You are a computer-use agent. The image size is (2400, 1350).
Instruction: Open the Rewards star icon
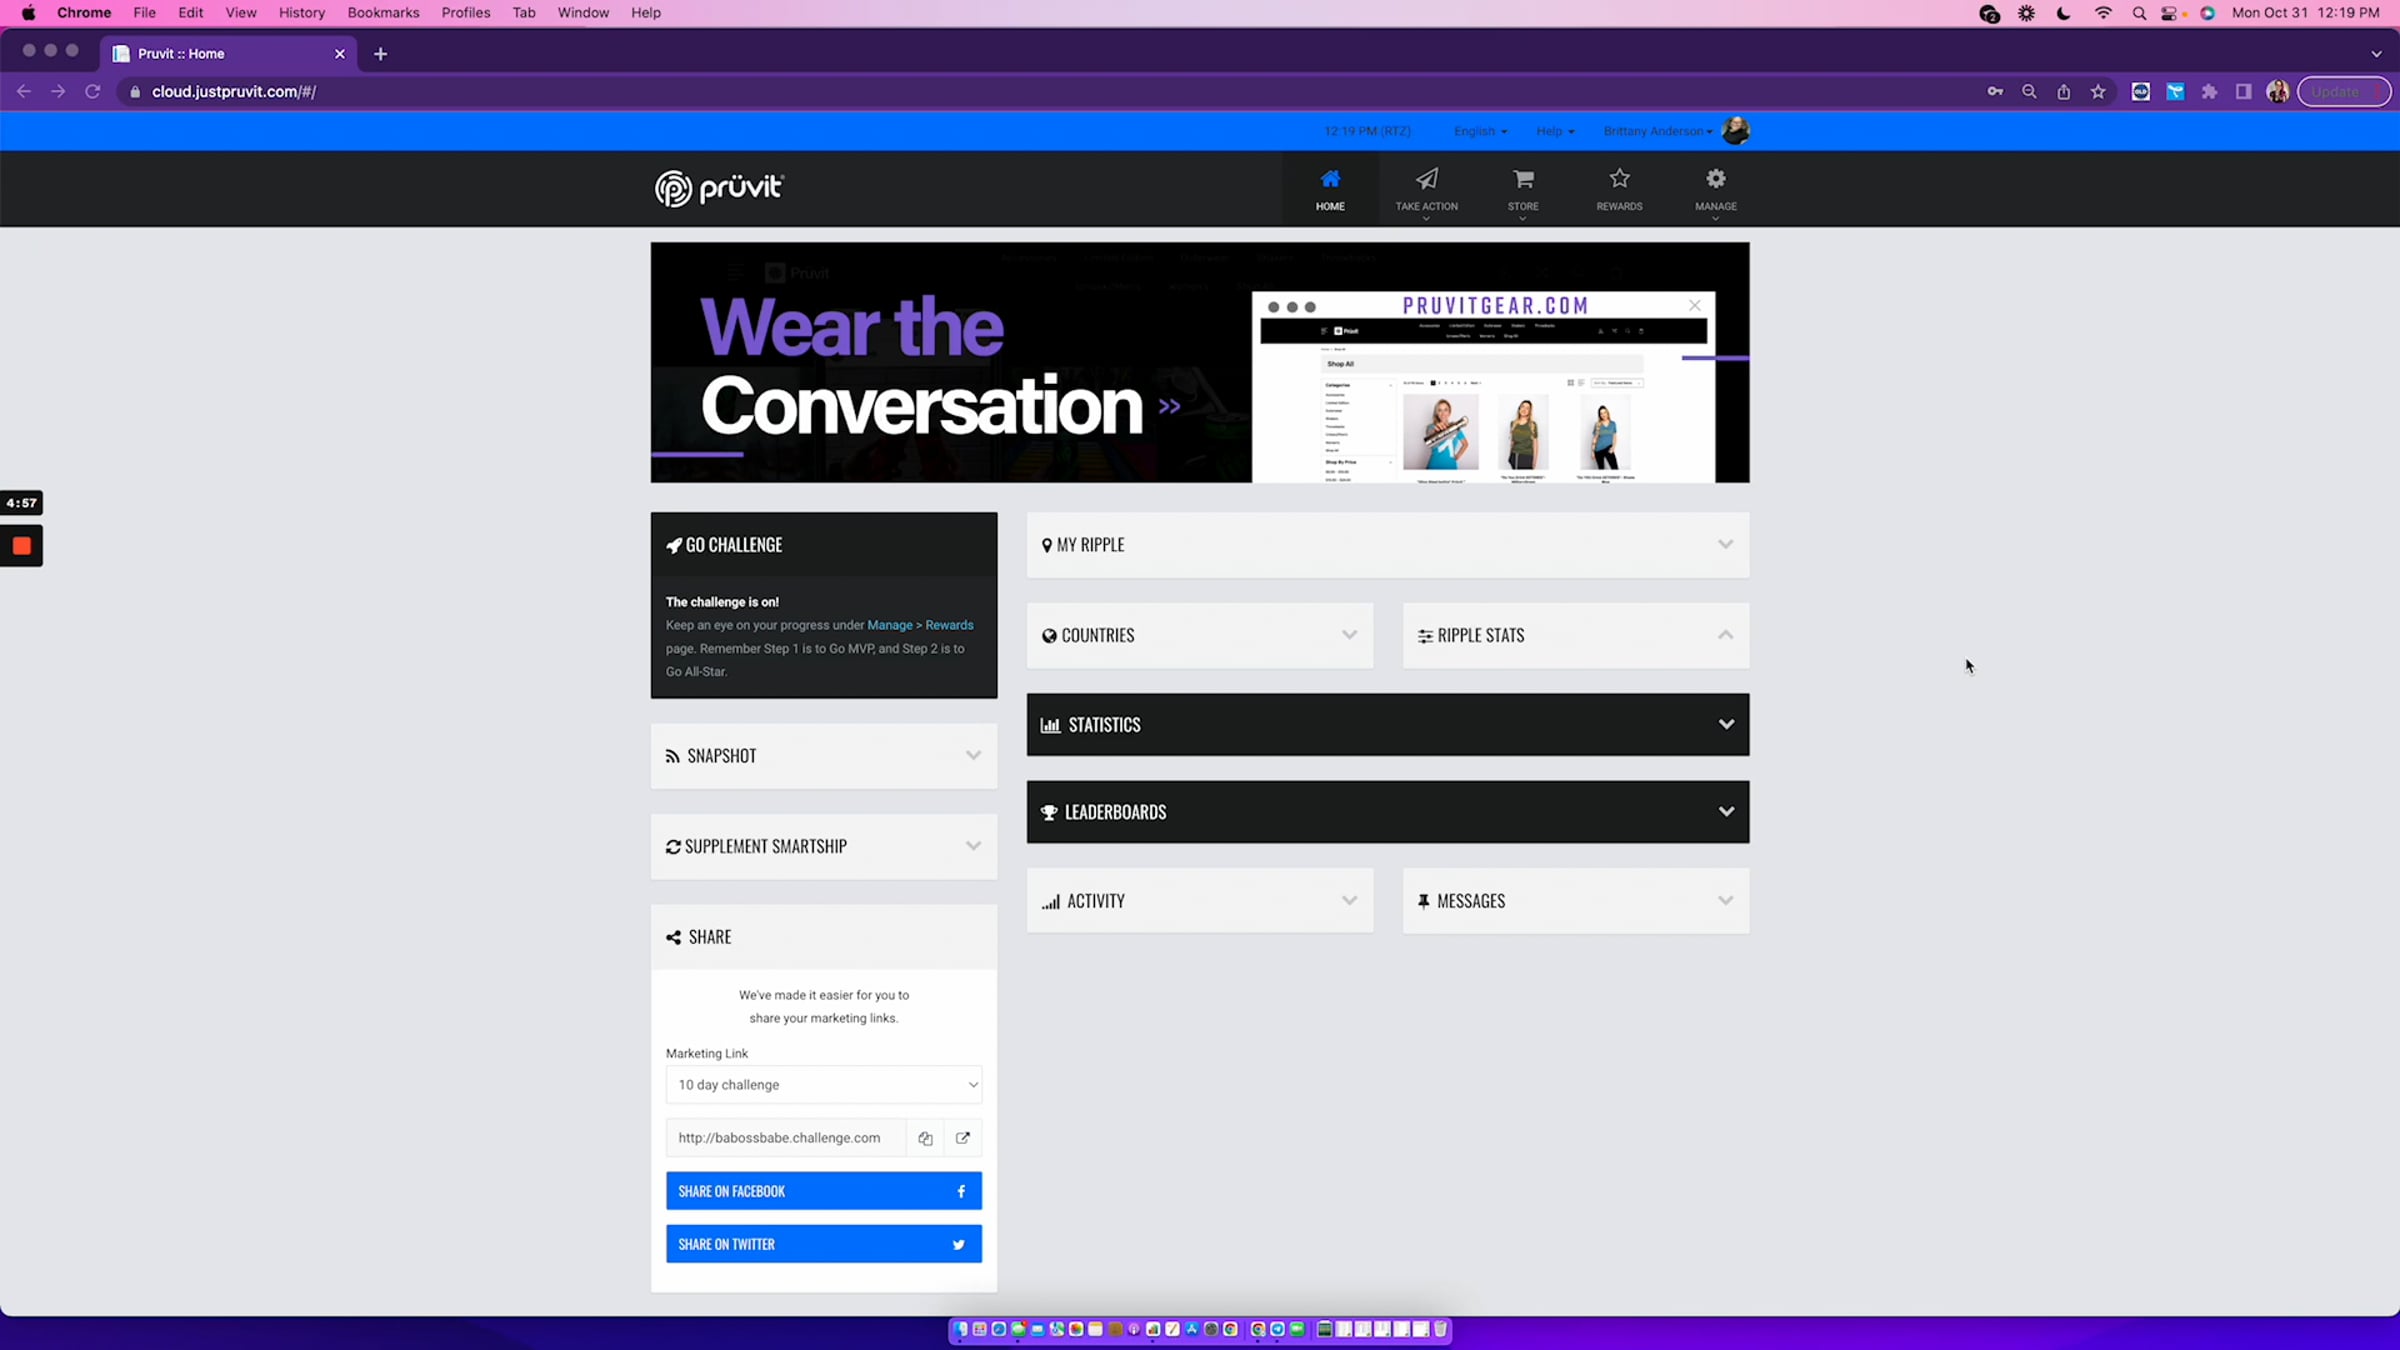pos(1619,180)
